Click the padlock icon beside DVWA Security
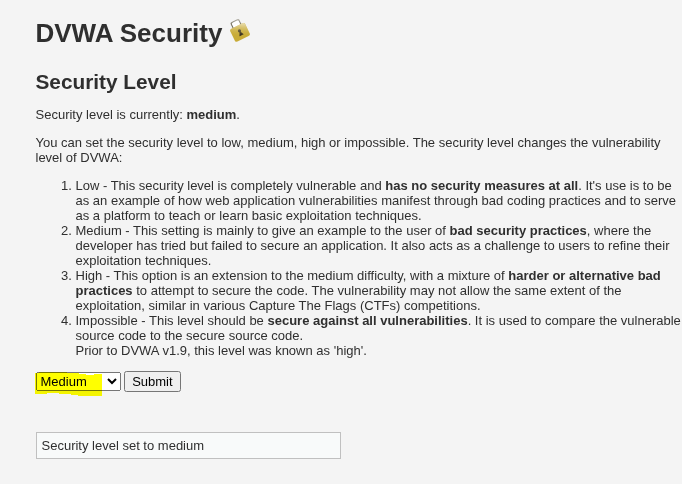This screenshot has width=682, height=484. (239, 31)
